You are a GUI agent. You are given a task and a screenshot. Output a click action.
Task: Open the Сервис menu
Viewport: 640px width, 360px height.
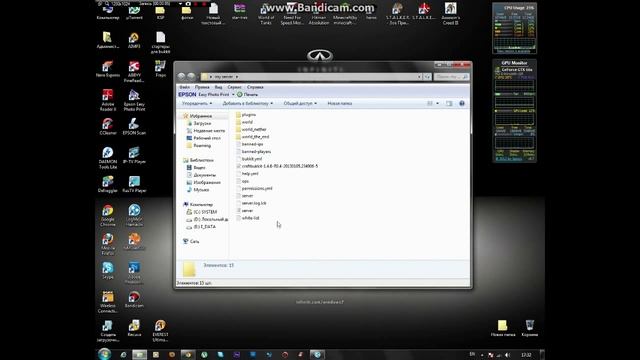[x=234, y=87]
